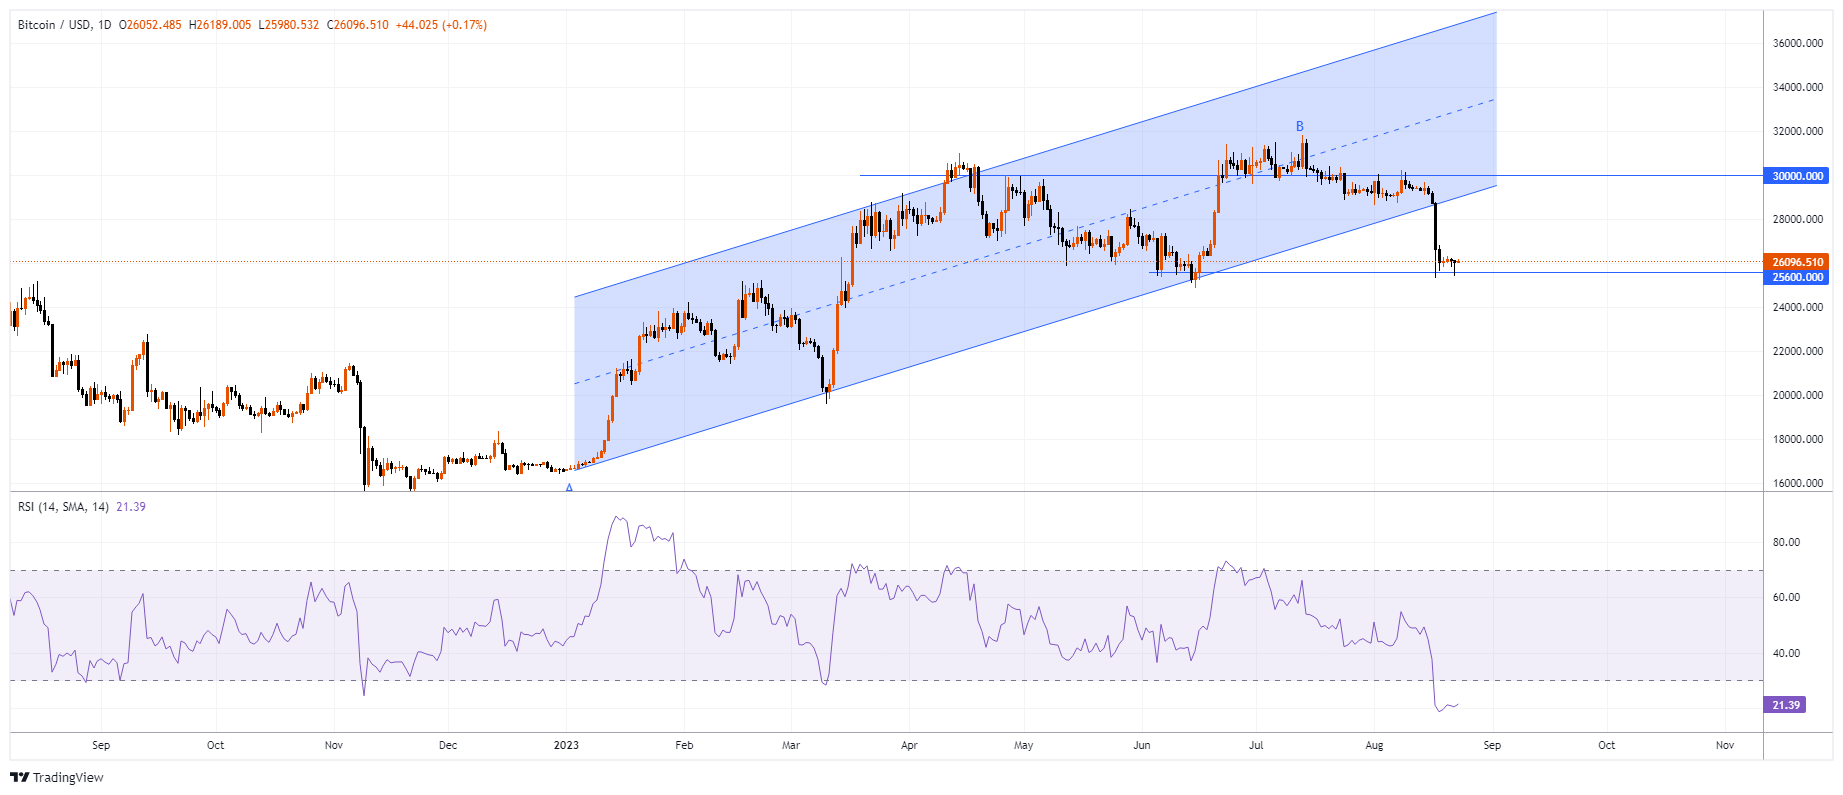Select the point A channel anchor label
Viewport: 1843px width, 795px height.
click(569, 488)
